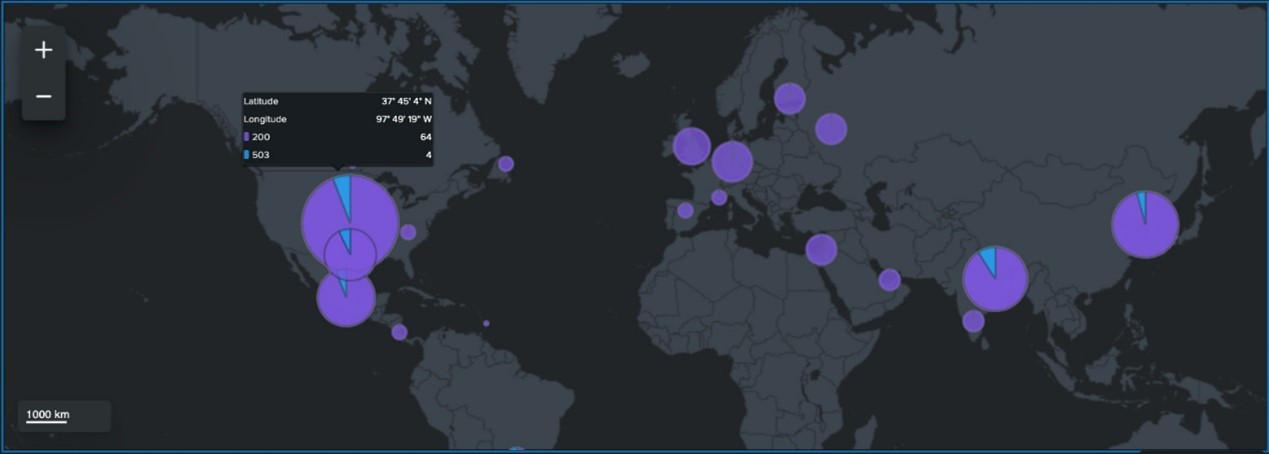This screenshot has width=1269, height=454.
Task: Zoom out of the map
Action: click(43, 96)
